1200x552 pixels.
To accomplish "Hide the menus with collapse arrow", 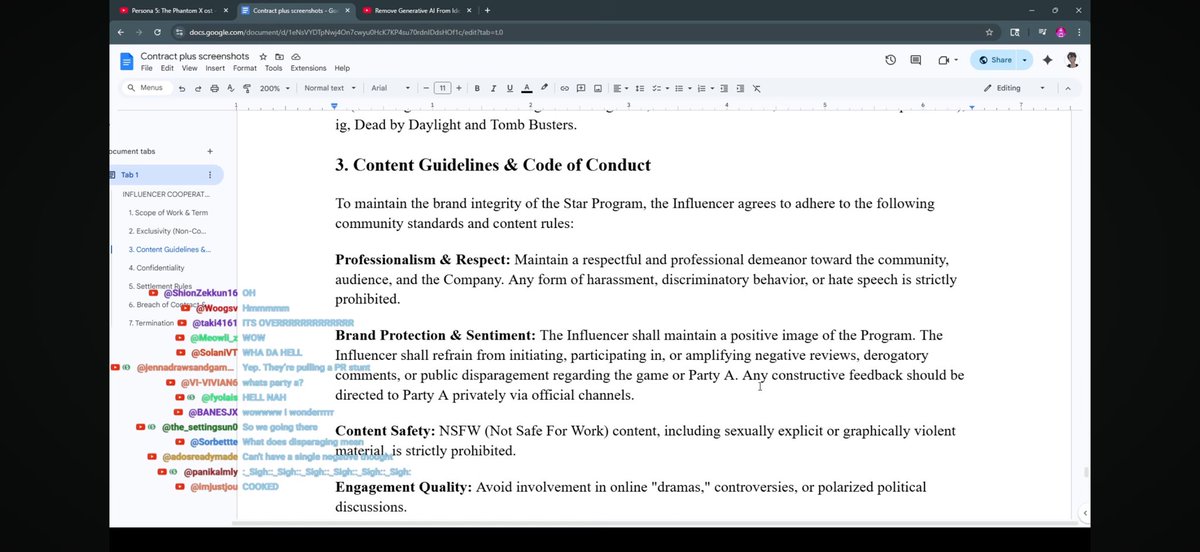I will coord(1067,88).
